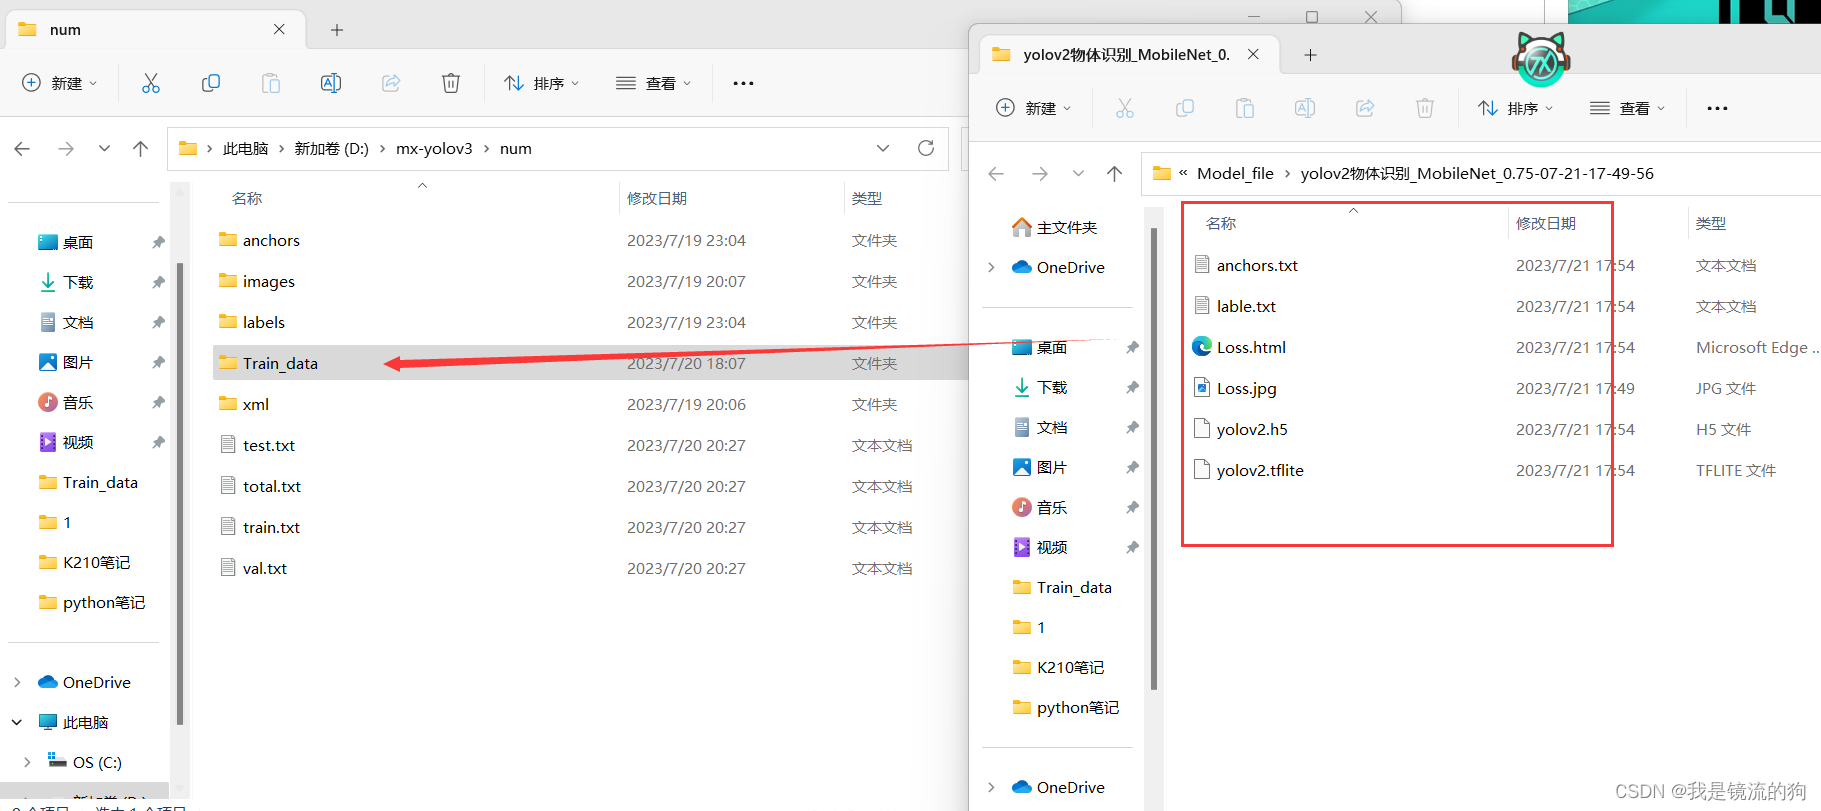Click the Rename icon in yolov2 window toolbar
The height and width of the screenshot is (811, 1821).
tap(1305, 108)
